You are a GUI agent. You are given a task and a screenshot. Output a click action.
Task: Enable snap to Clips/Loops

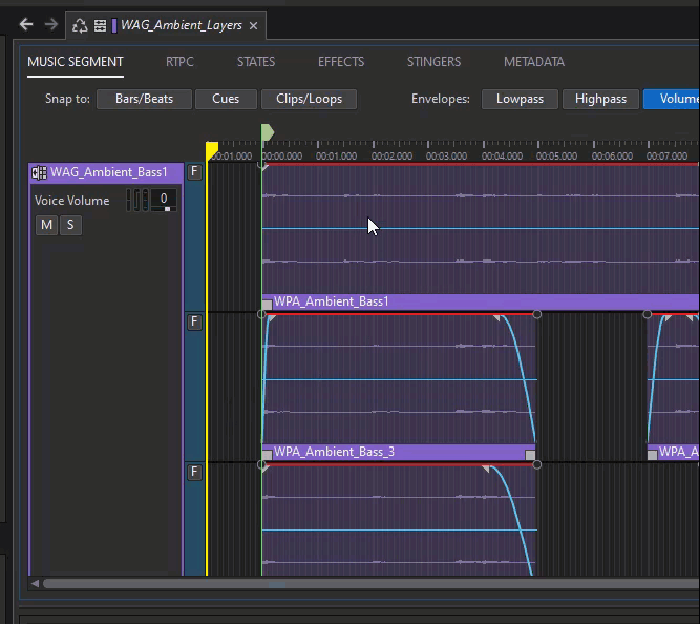[x=309, y=99]
